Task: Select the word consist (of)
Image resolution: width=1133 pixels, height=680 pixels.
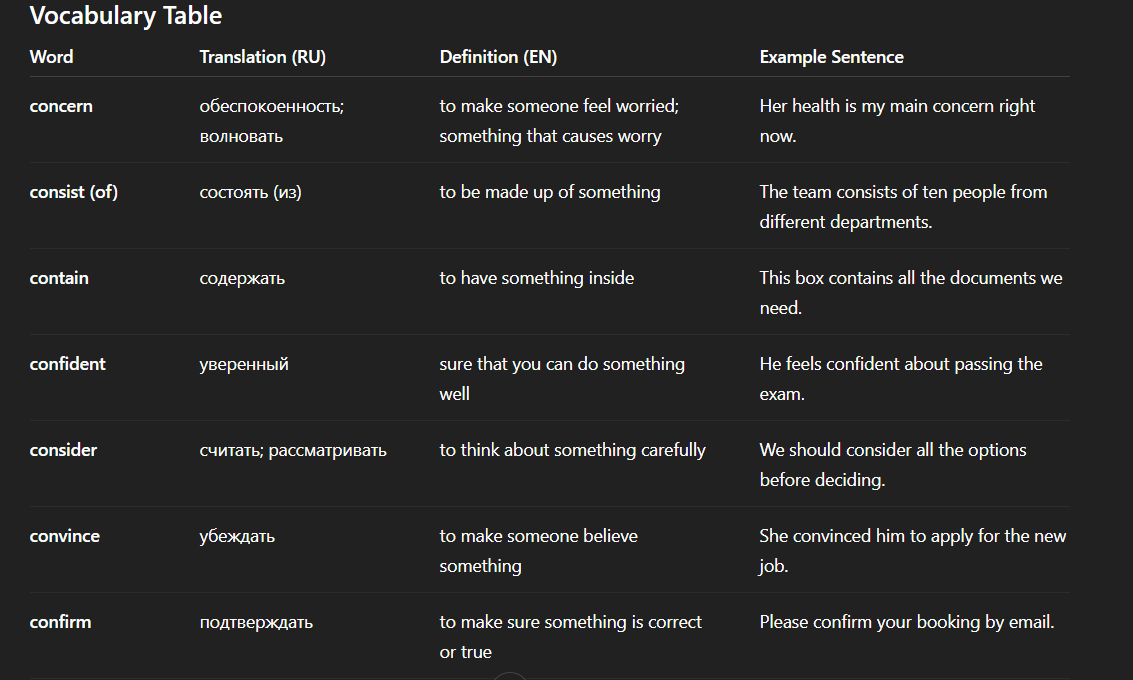Action: tap(74, 192)
